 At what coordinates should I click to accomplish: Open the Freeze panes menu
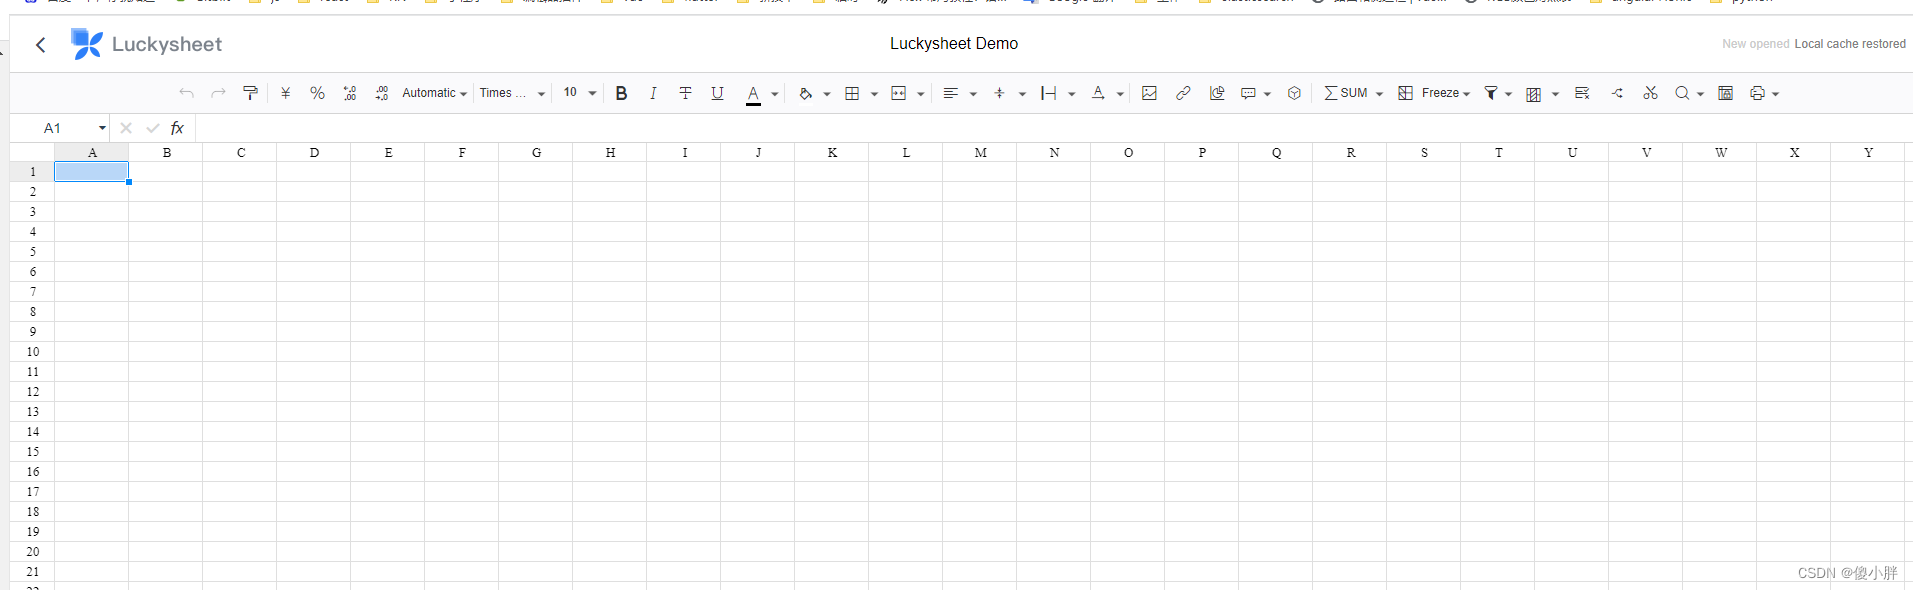pyautogui.click(x=1434, y=93)
